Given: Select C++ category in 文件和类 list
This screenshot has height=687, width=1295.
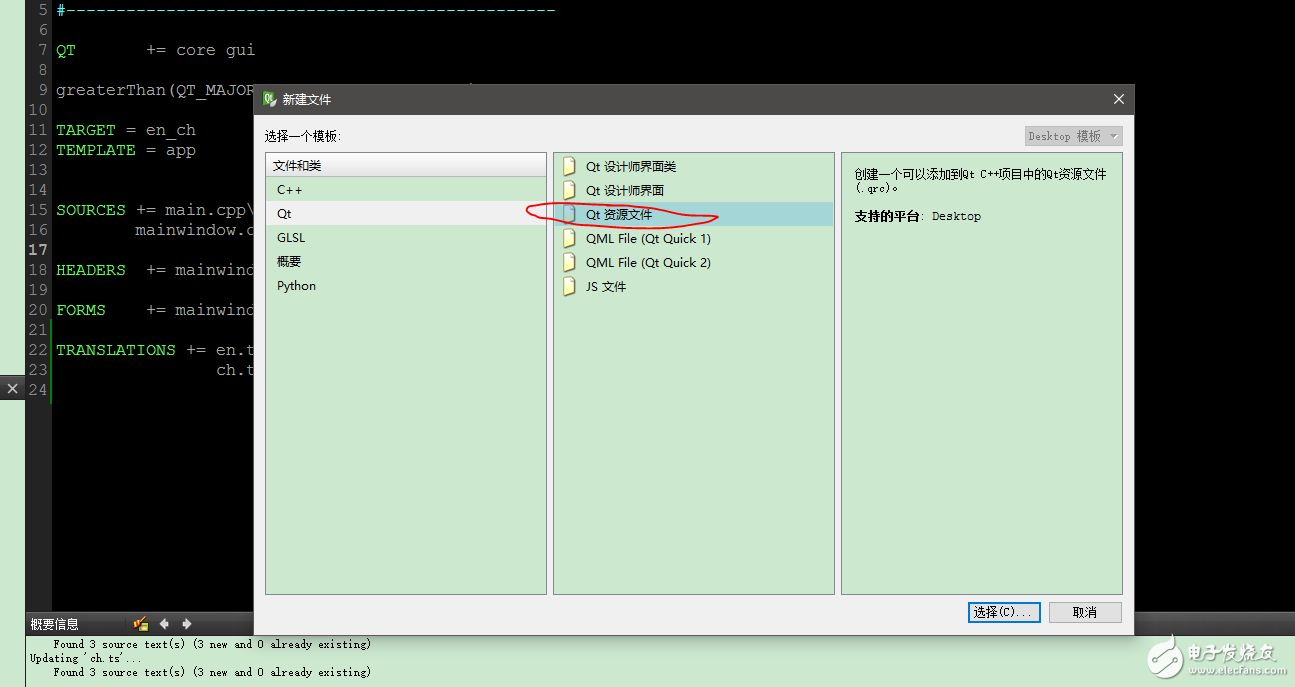Looking at the screenshot, I should (x=406, y=190).
